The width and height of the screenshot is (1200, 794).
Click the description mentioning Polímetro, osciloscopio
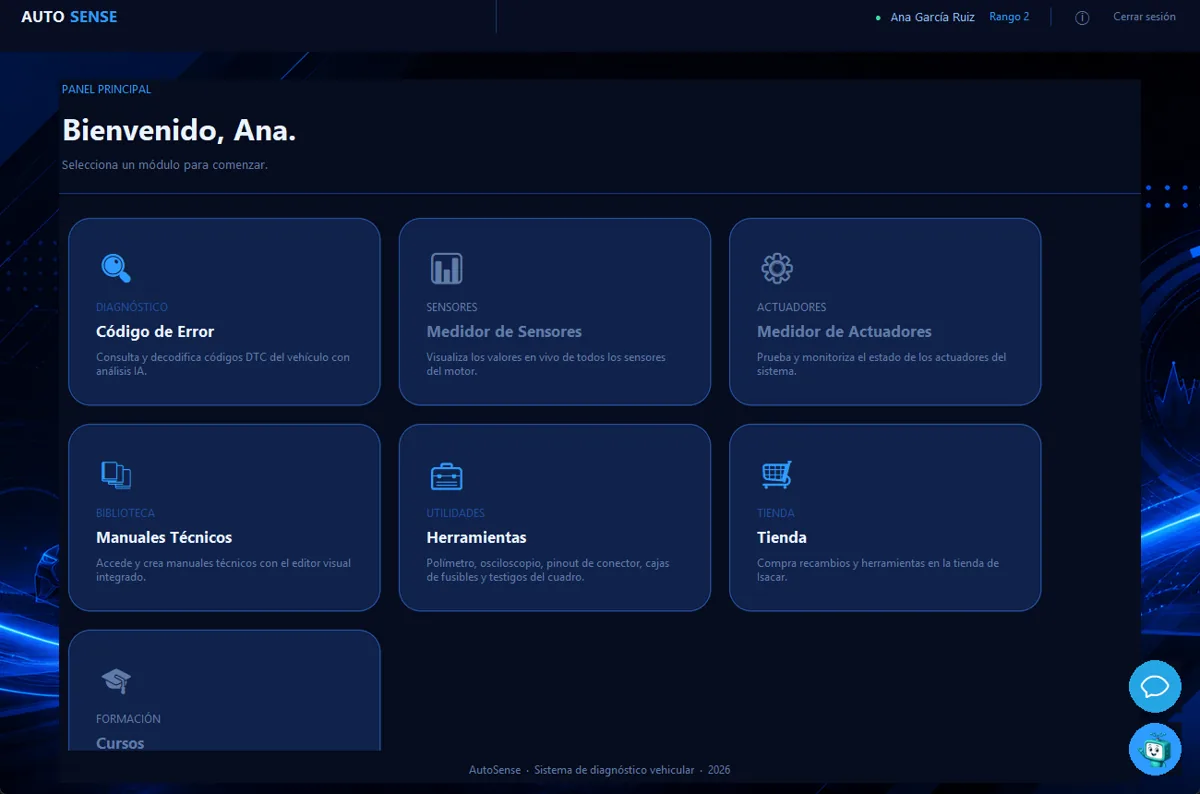(548, 570)
